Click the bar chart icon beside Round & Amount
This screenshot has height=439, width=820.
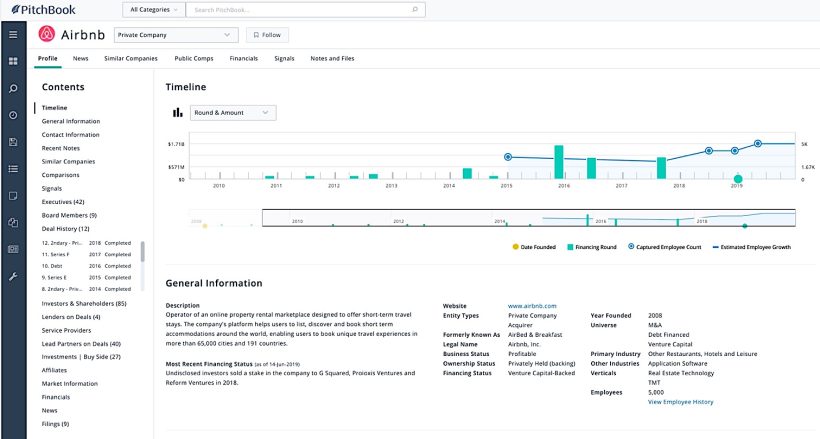178,113
